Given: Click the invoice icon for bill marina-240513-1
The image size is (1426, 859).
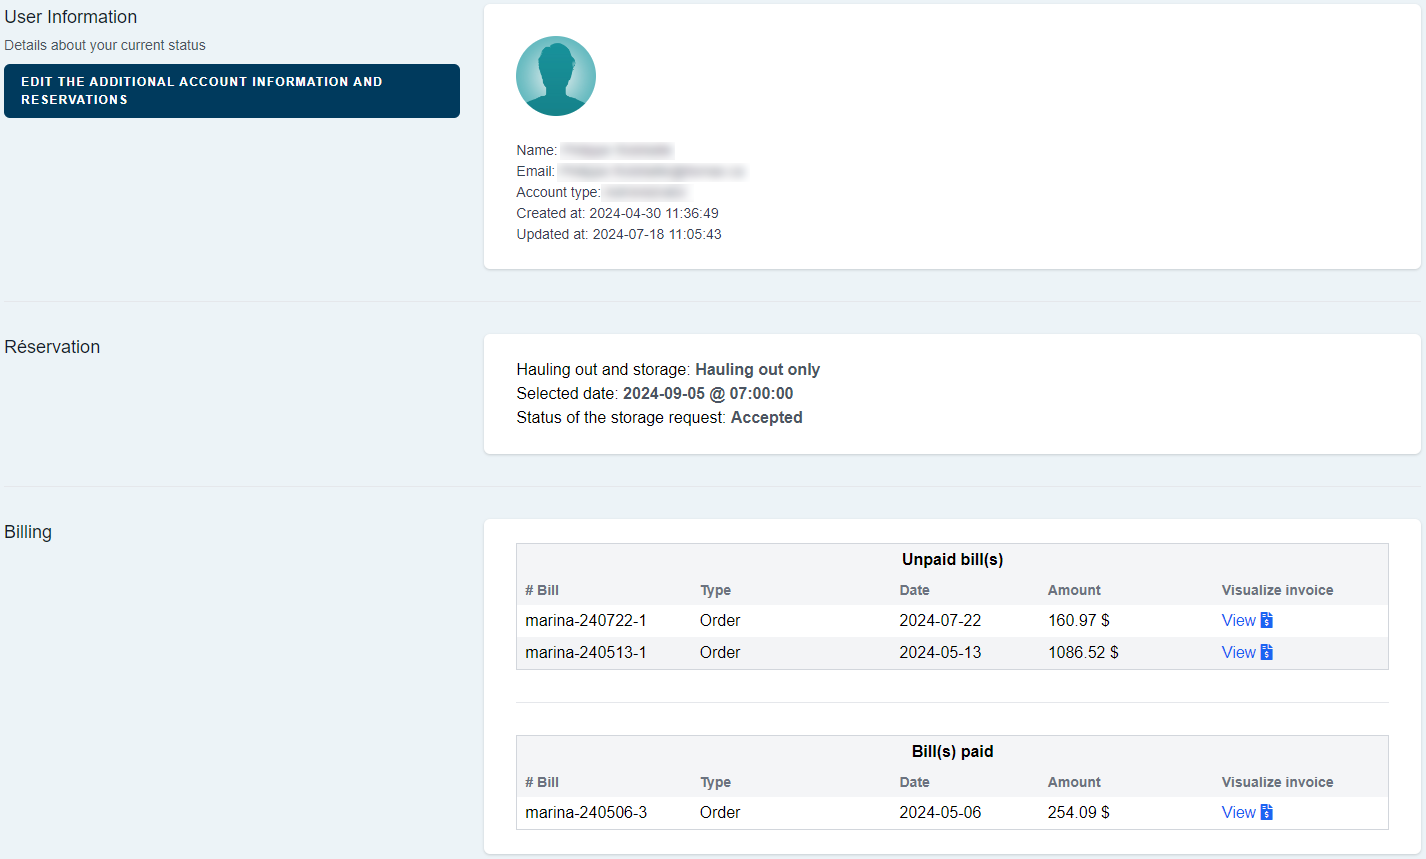Looking at the screenshot, I should (x=1266, y=652).
